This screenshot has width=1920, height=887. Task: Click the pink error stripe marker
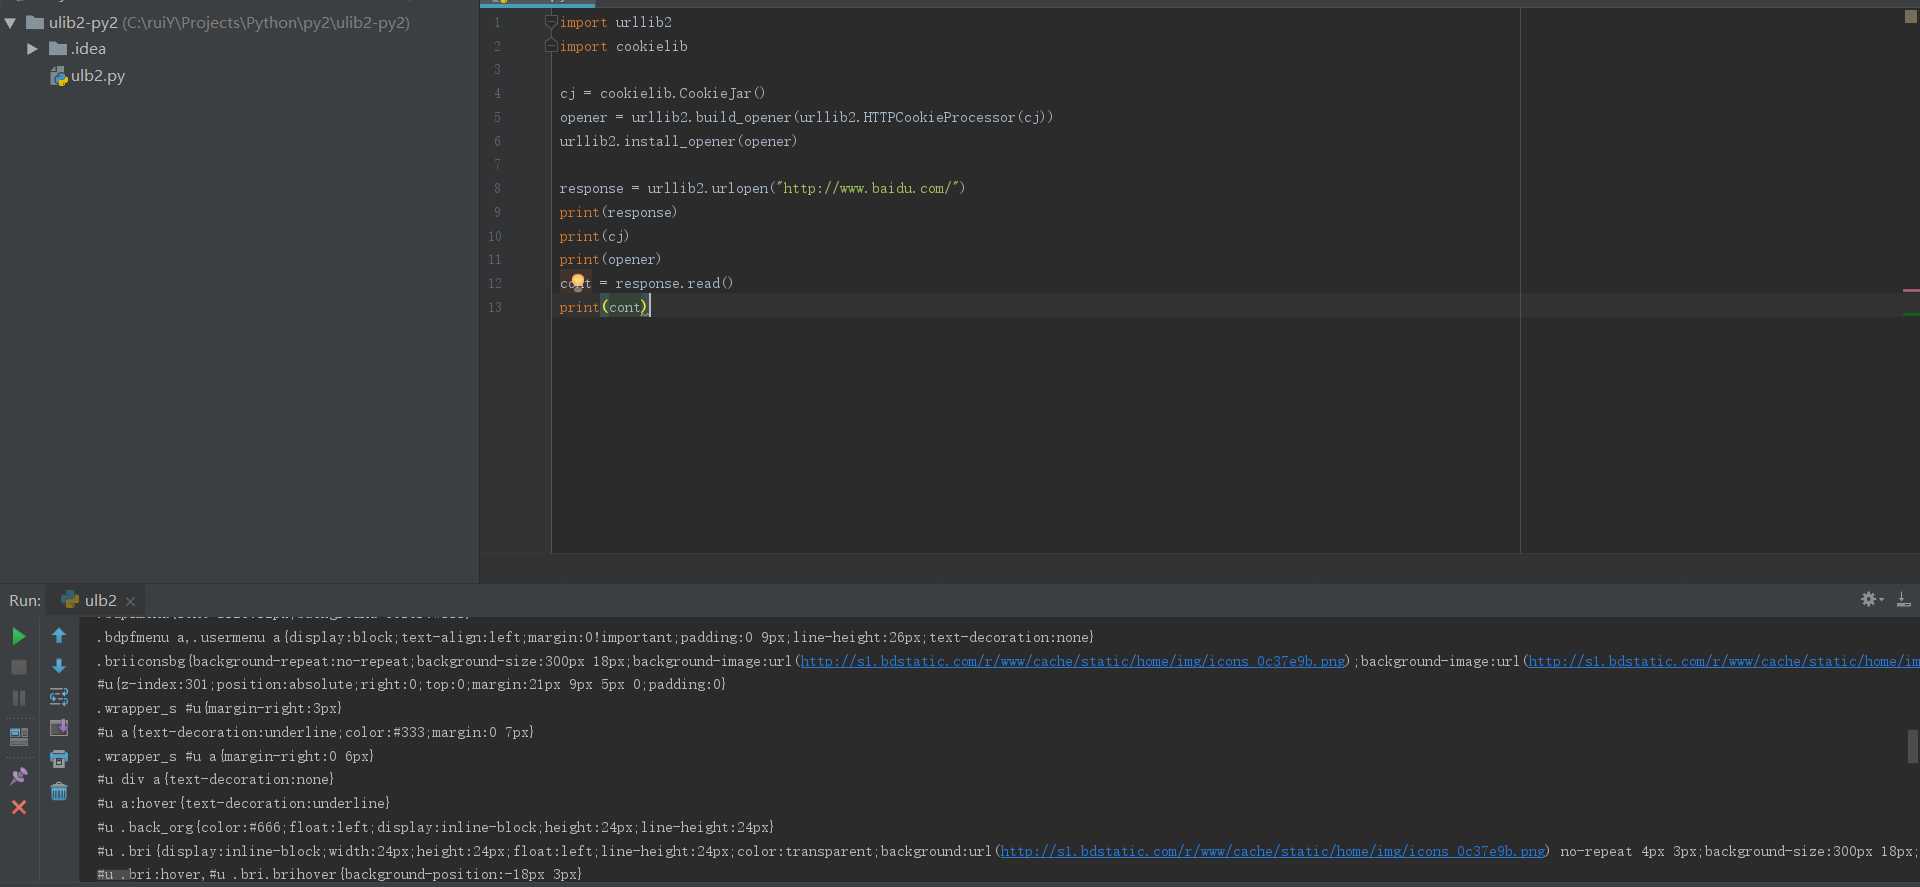point(1911,290)
